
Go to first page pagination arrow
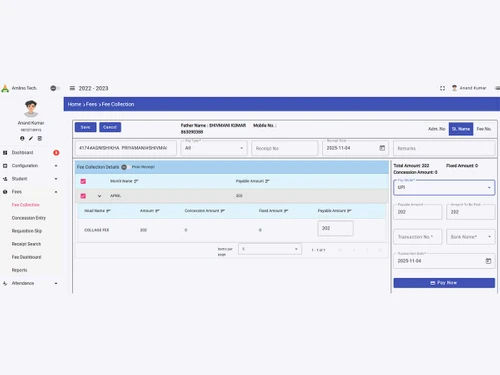[x=340, y=250]
